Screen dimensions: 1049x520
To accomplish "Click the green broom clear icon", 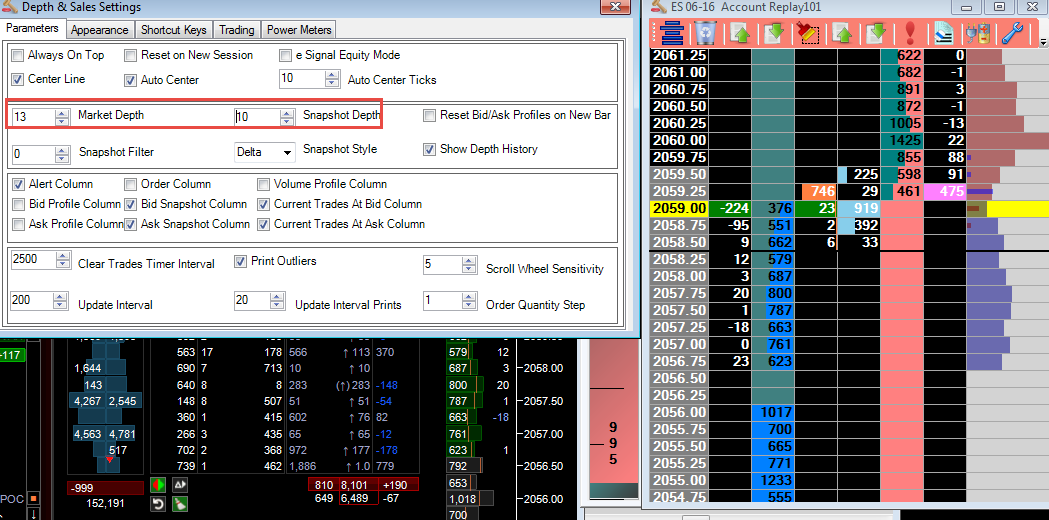I will coord(179,504).
